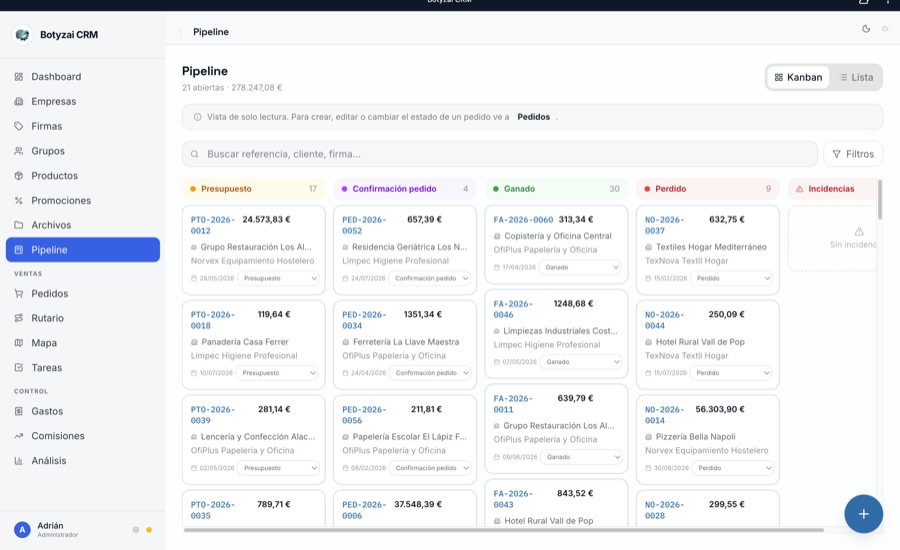Open Archivos folder icon
Screen dimensions: 900x550
pyautogui.click(x=18, y=225)
